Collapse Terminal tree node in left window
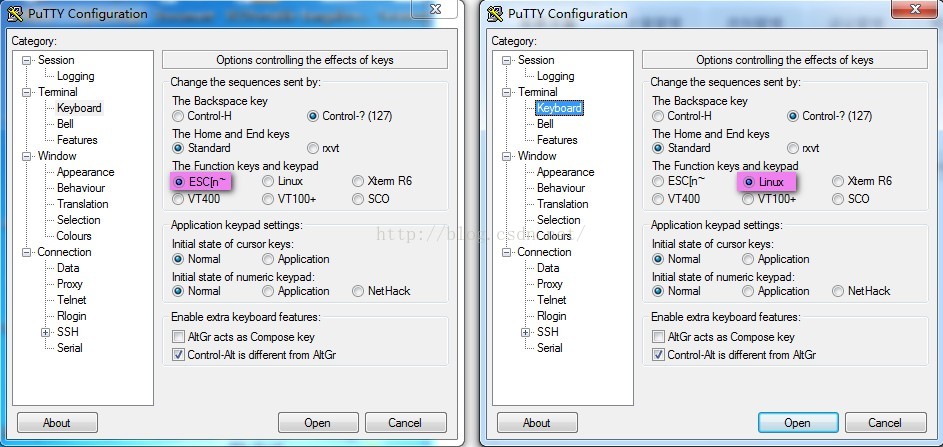 pos(26,92)
